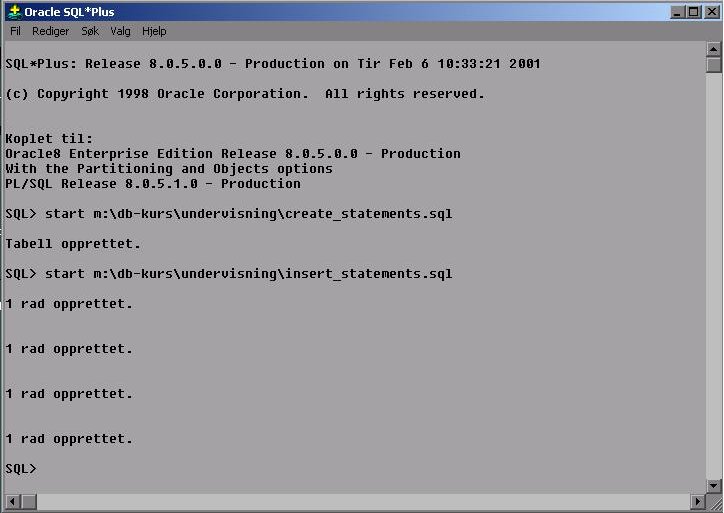Click the vertical scrollbar thumb
This screenshot has height=513, width=724.
tap(713, 65)
